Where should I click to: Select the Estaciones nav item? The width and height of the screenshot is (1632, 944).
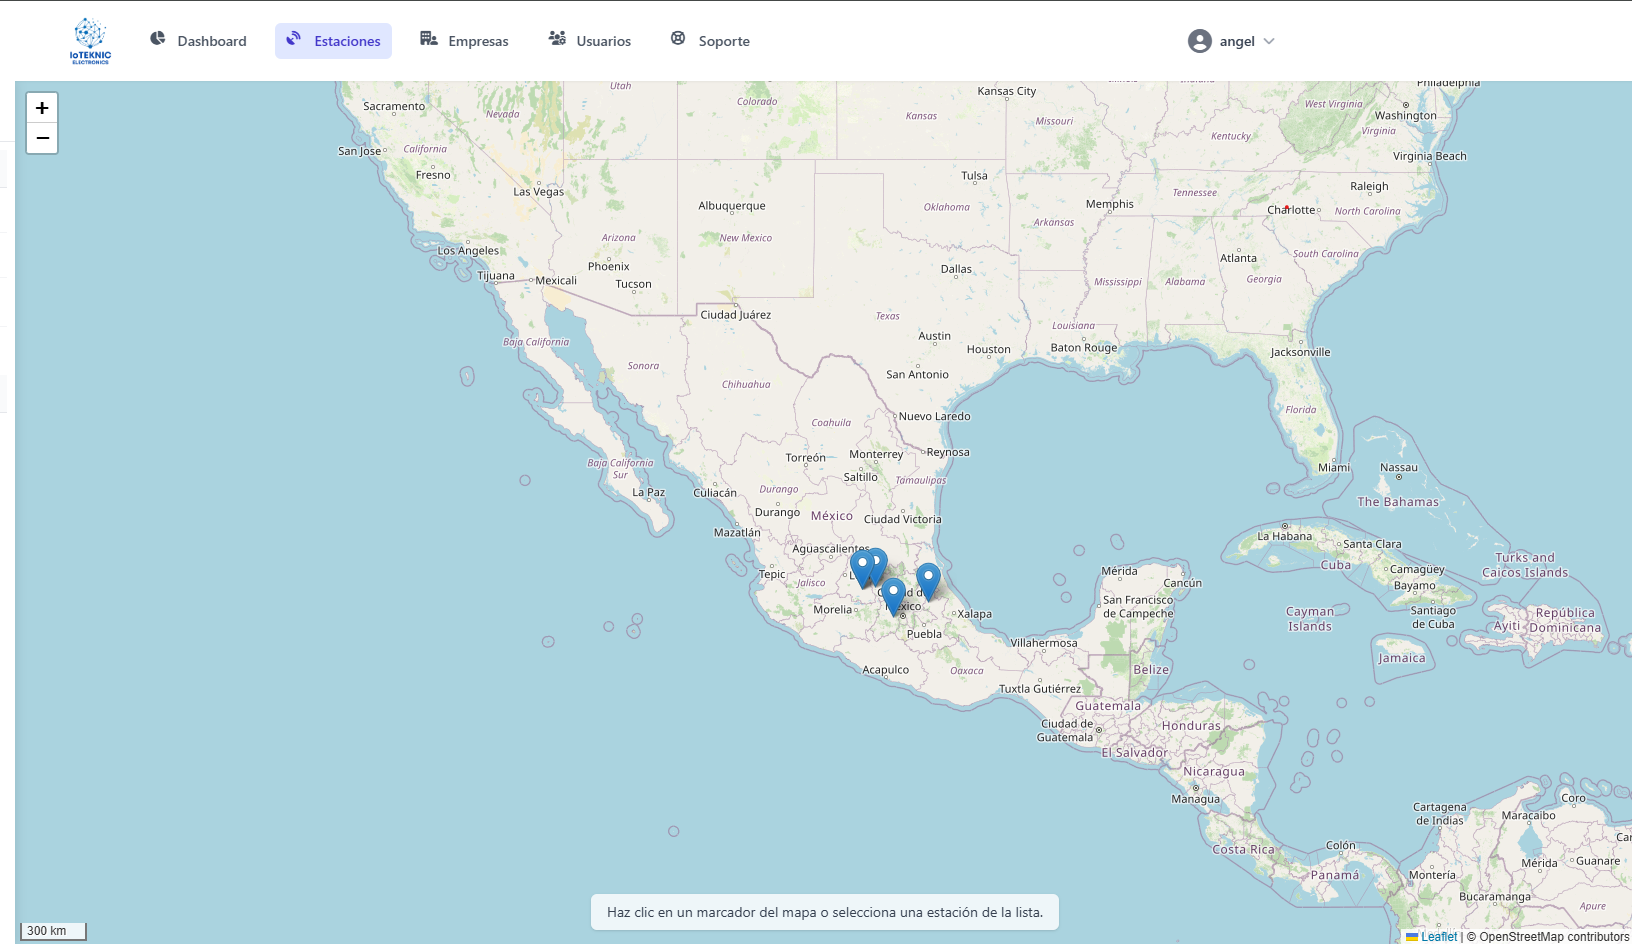(x=333, y=41)
